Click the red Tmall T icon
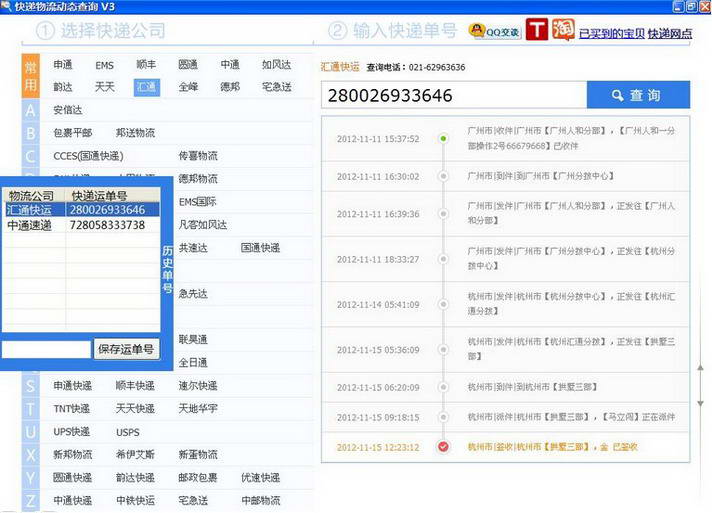The width and height of the screenshot is (712, 513). tap(537, 30)
